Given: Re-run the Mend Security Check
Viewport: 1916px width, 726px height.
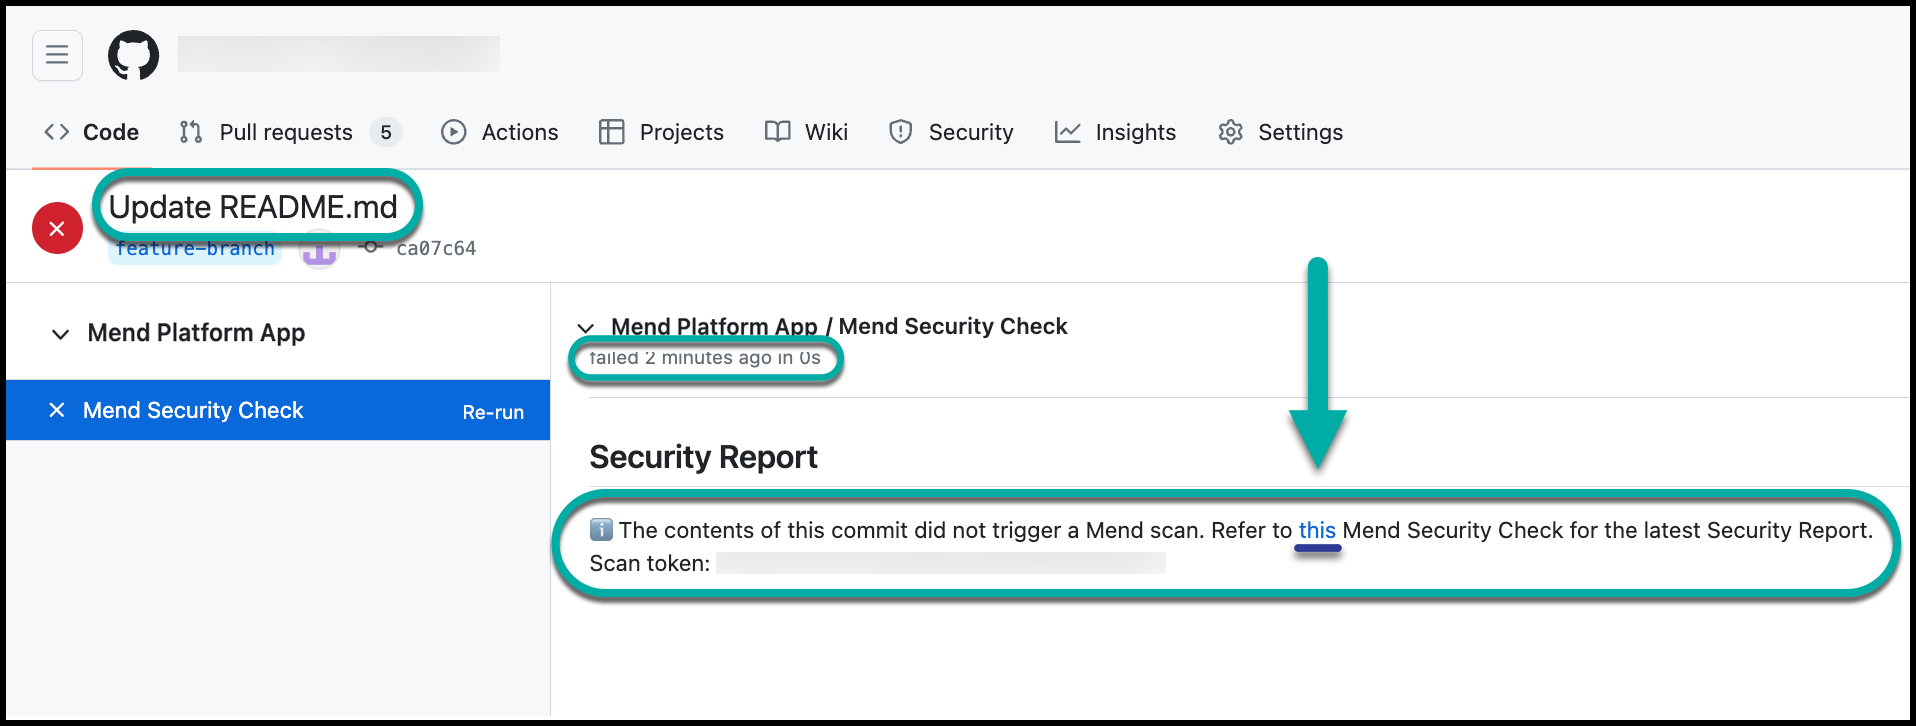Looking at the screenshot, I should [493, 412].
